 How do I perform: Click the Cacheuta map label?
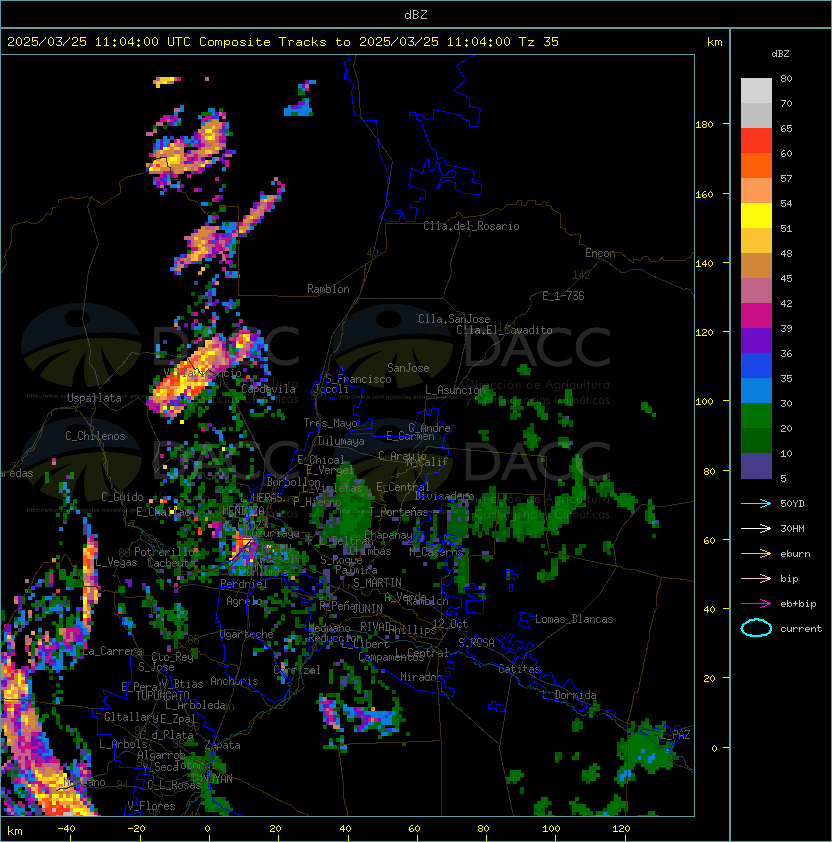[x=171, y=563]
